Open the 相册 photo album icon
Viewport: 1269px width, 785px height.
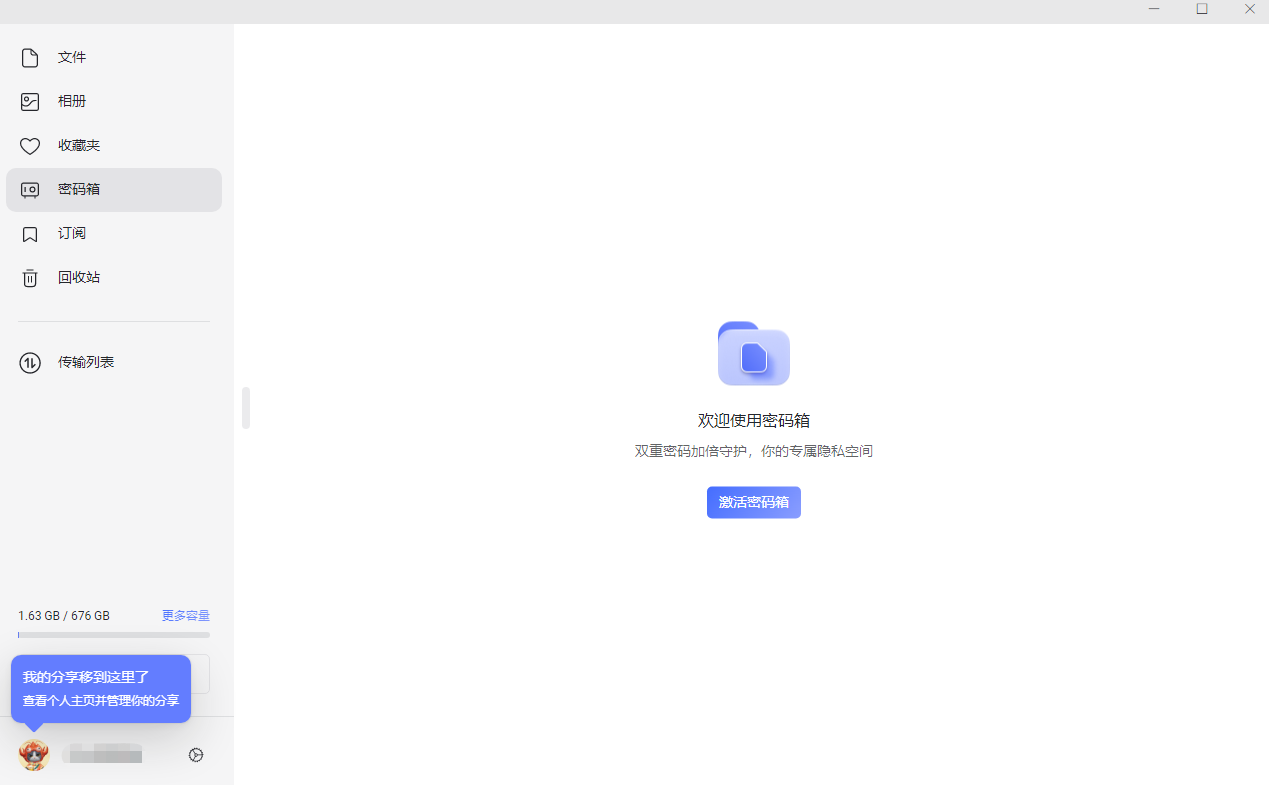30,102
